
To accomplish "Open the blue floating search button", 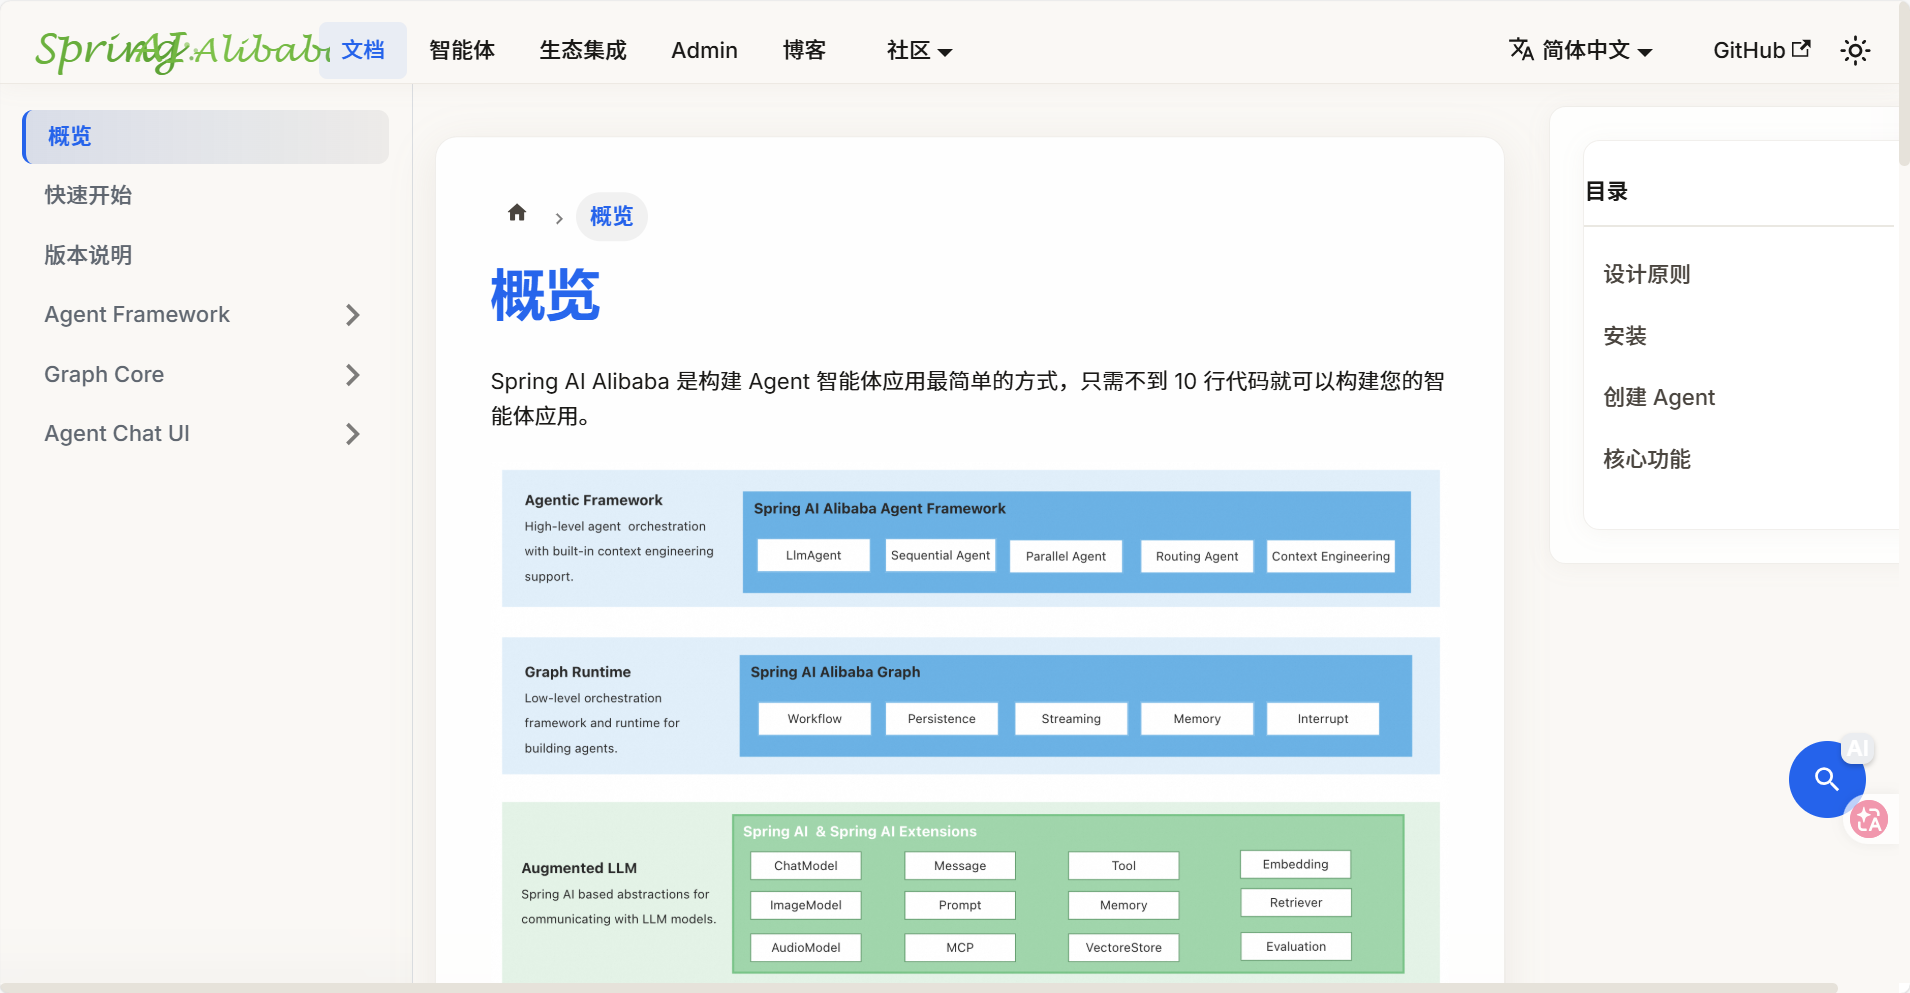I will click(x=1826, y=779).
